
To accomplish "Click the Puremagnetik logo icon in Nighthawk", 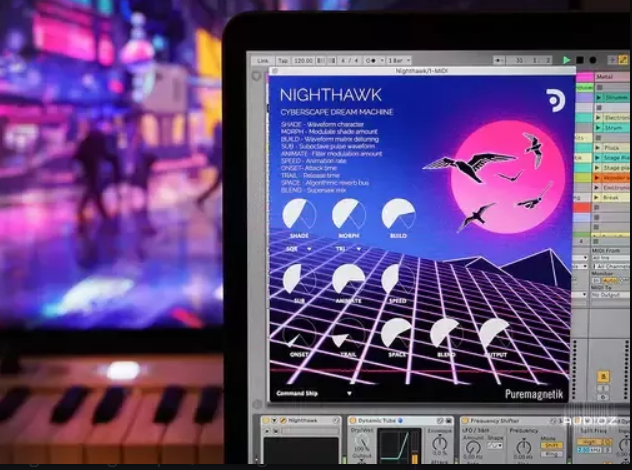I will [x=556, y=100].
